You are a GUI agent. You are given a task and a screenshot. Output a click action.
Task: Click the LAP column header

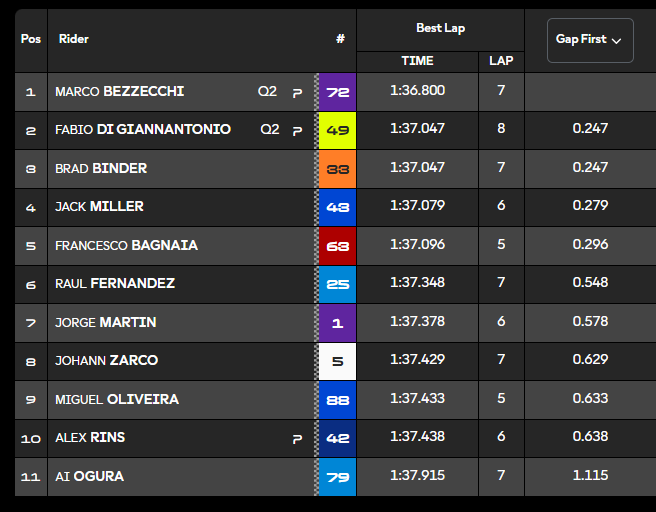(501, 61)
